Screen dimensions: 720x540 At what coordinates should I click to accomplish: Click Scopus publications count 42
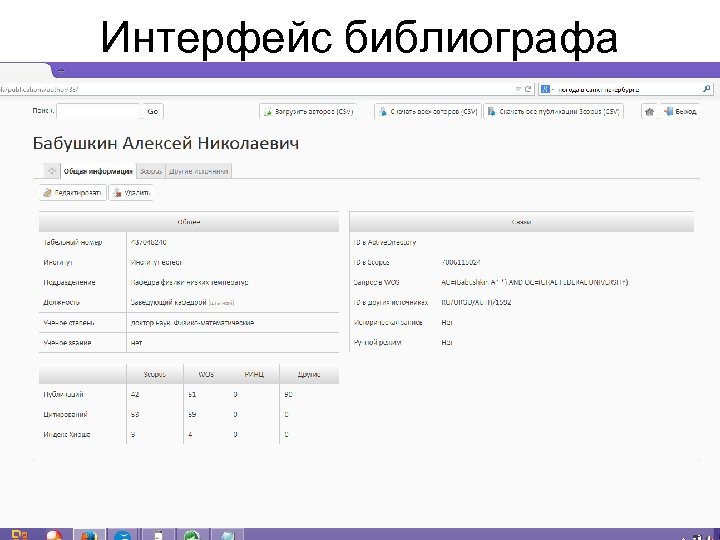point(135,394)
